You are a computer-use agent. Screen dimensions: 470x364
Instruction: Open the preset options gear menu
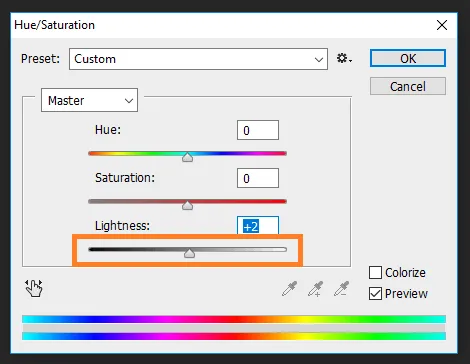344,59
